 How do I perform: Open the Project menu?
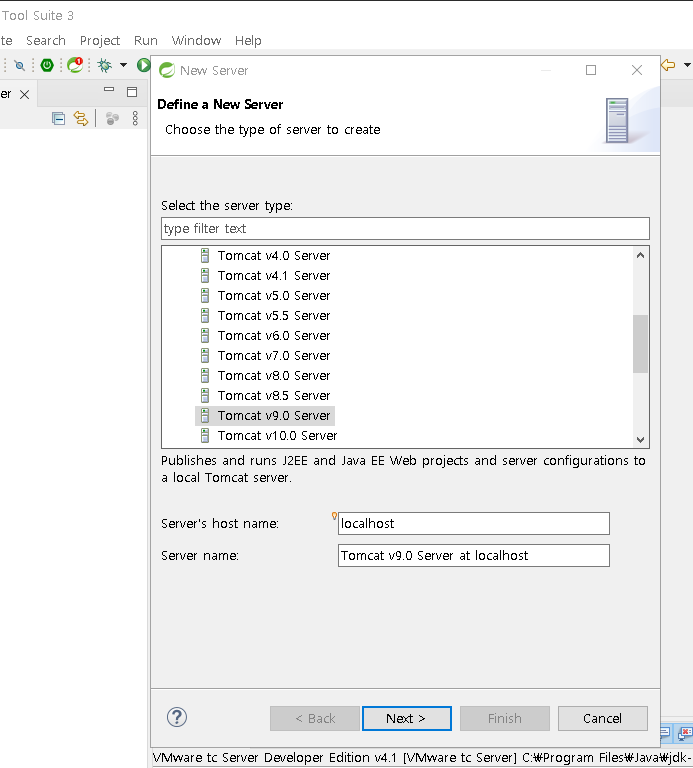pos(100,41)
